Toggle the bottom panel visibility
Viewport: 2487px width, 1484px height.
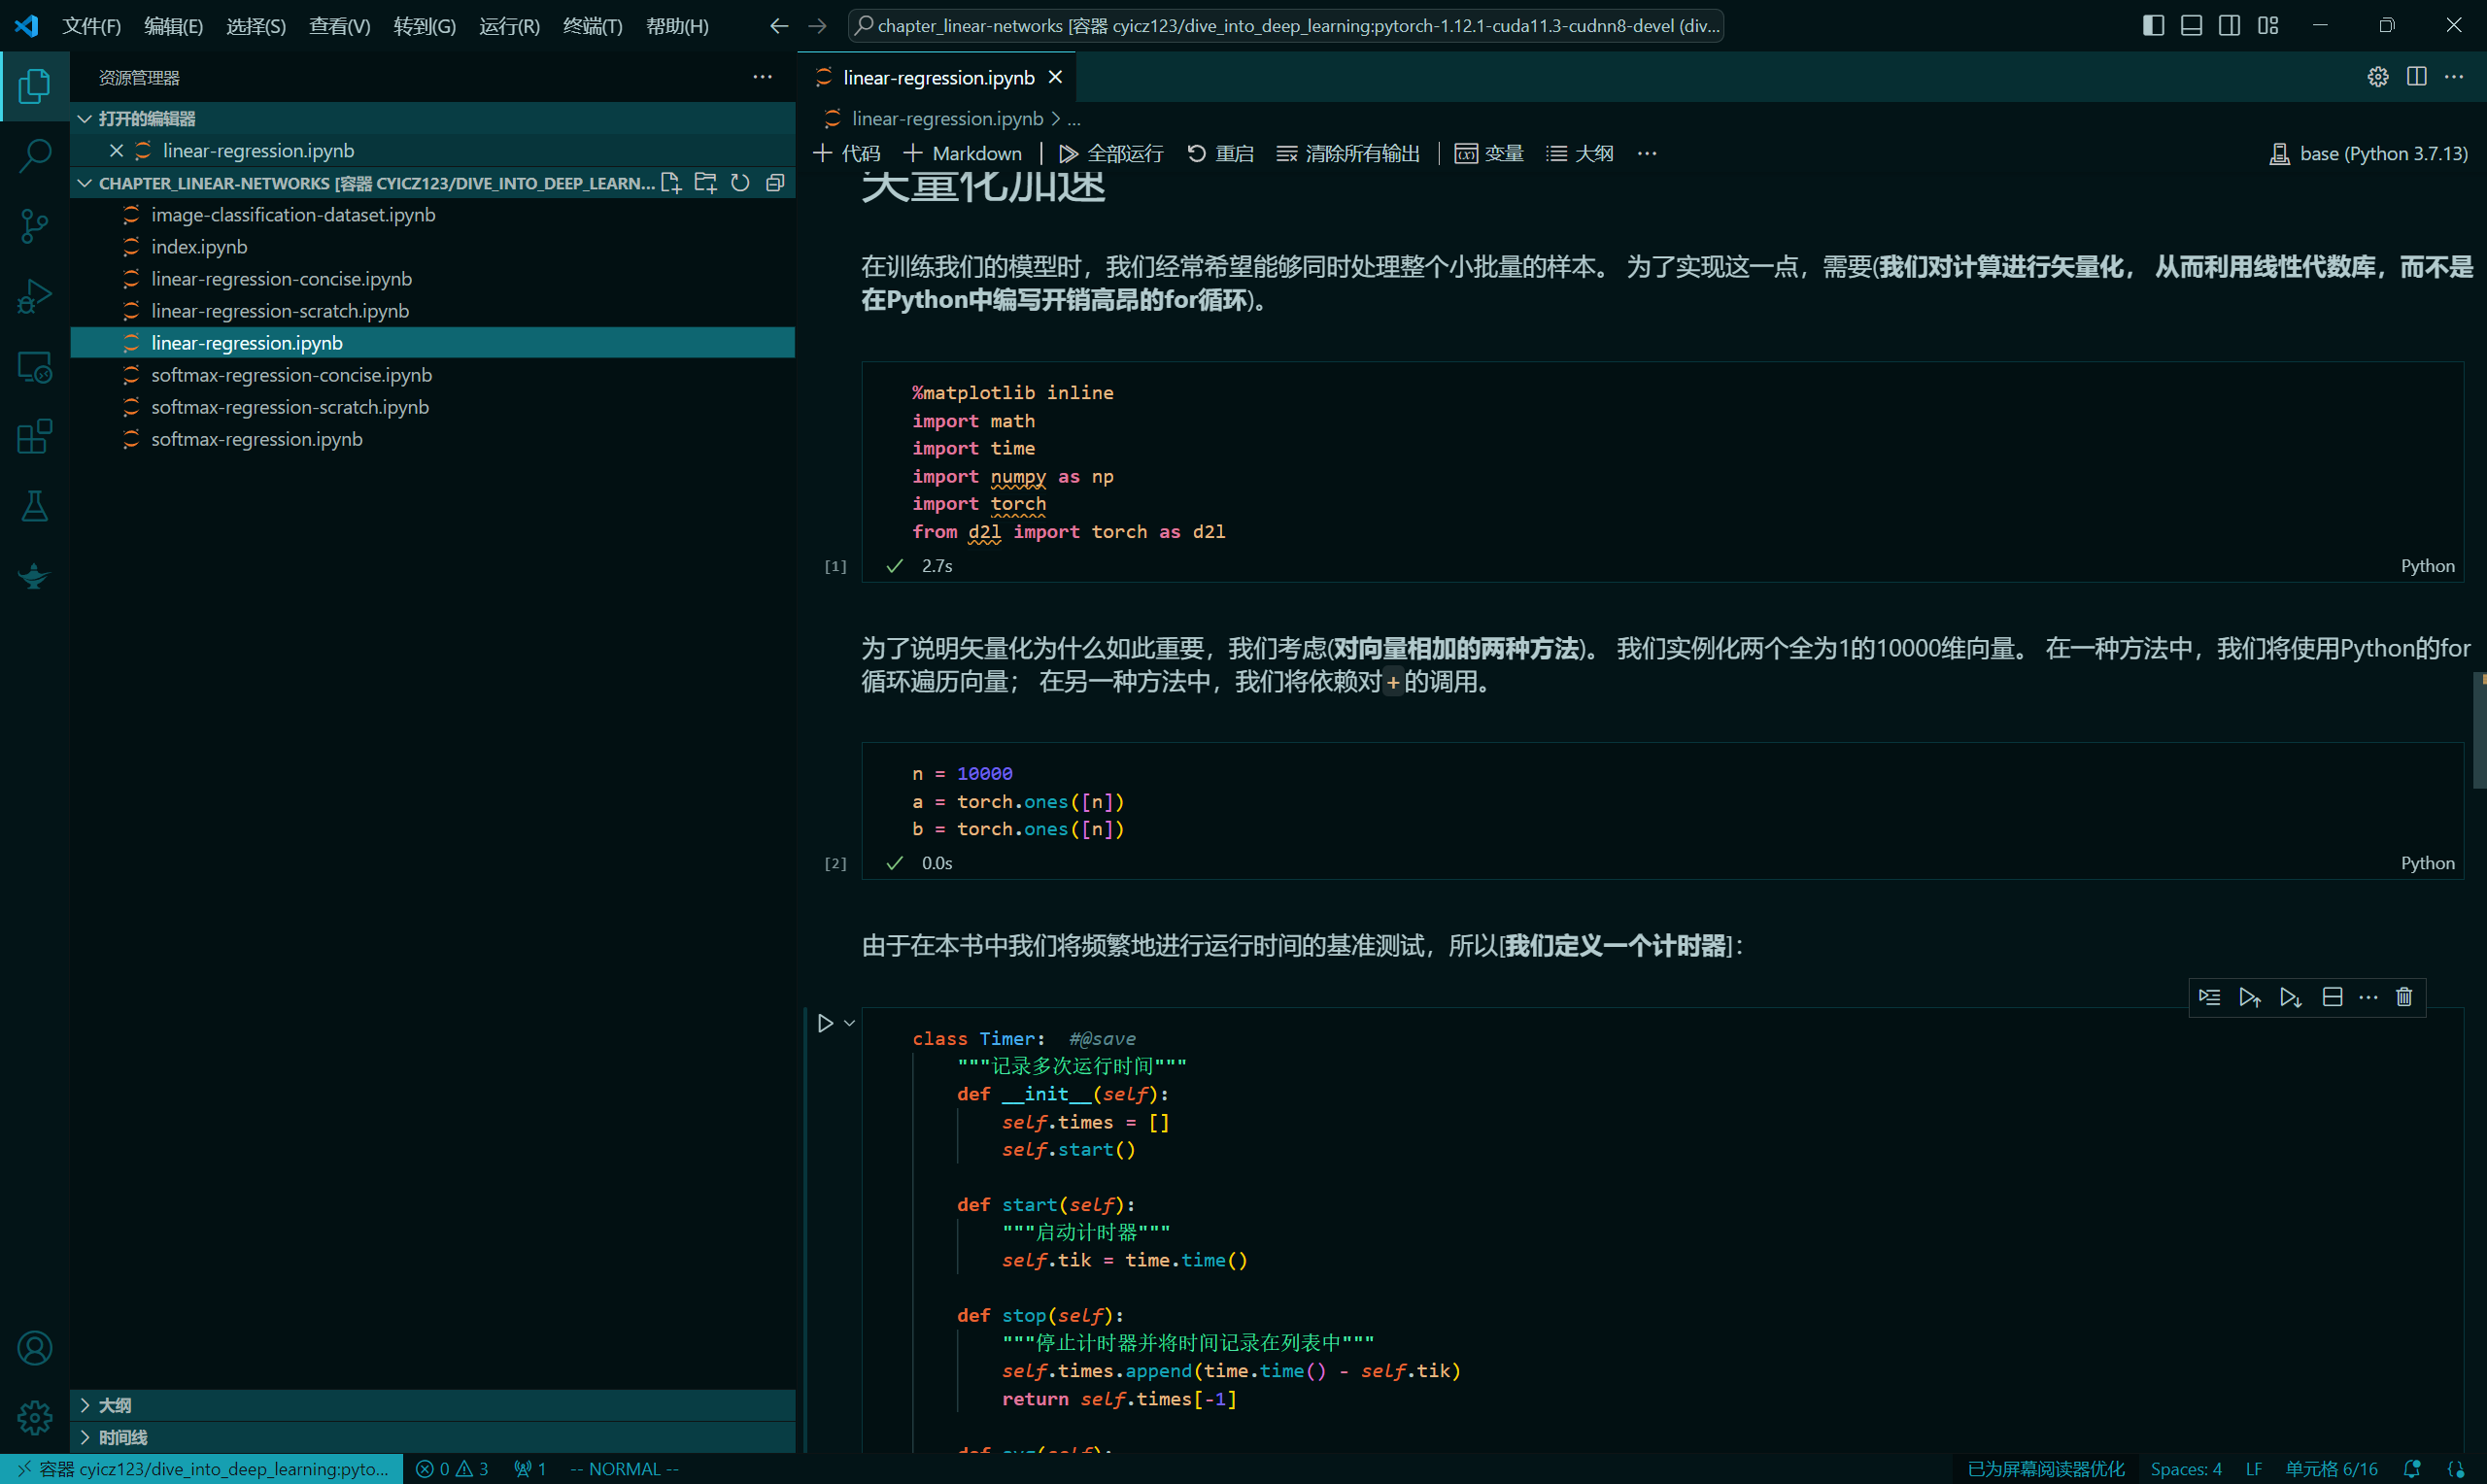click(x=2190, y=25)
